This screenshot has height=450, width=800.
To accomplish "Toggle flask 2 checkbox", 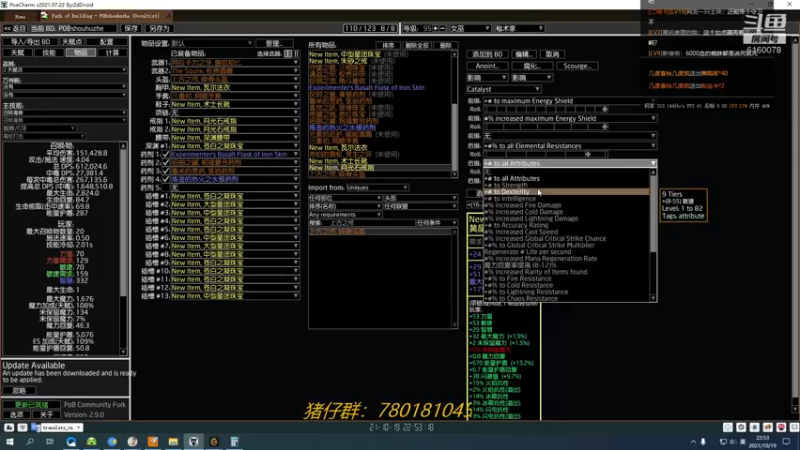I will point(165,162).
